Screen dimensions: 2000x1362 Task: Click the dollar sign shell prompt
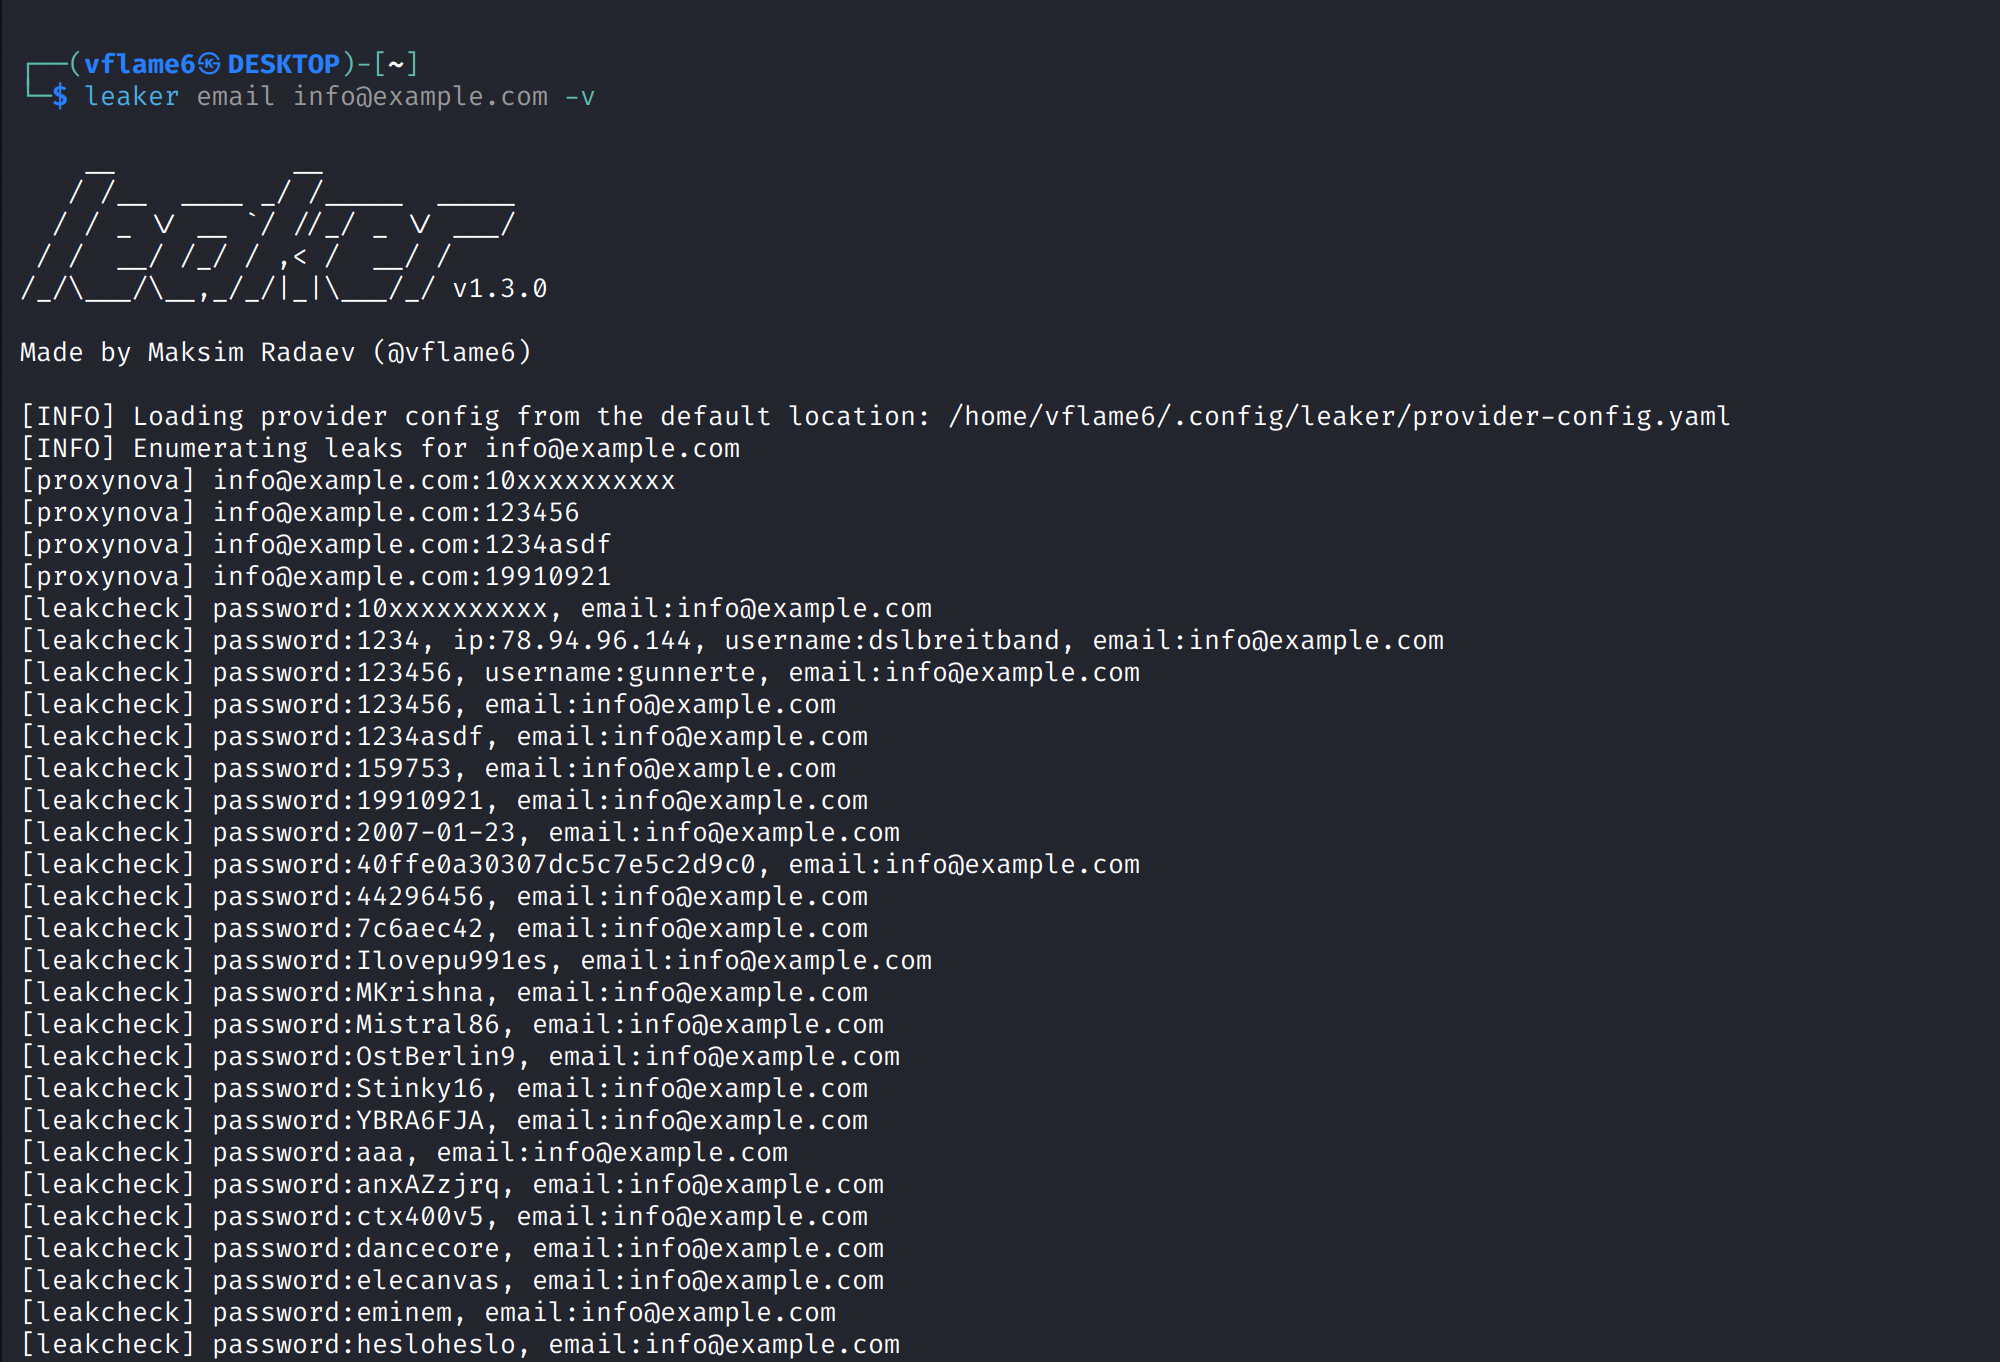[60, 97]
